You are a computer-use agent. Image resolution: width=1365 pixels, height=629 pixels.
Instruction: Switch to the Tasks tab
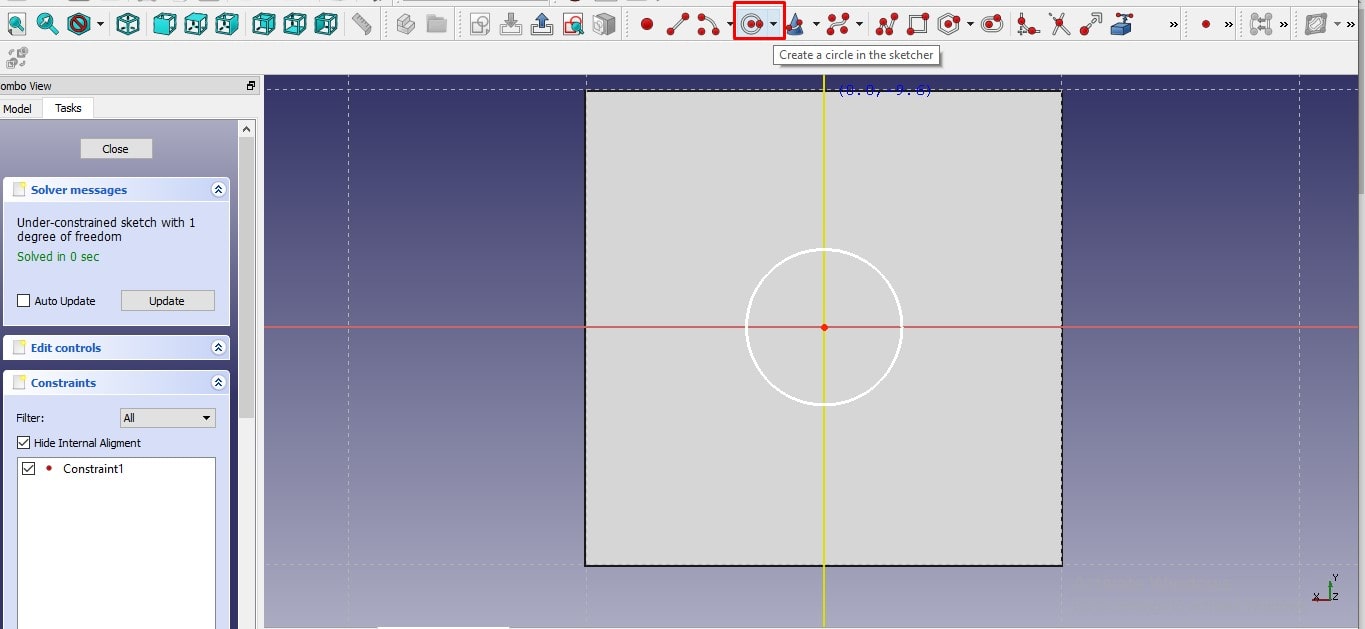pyautogui.click(x=68, y=108)
